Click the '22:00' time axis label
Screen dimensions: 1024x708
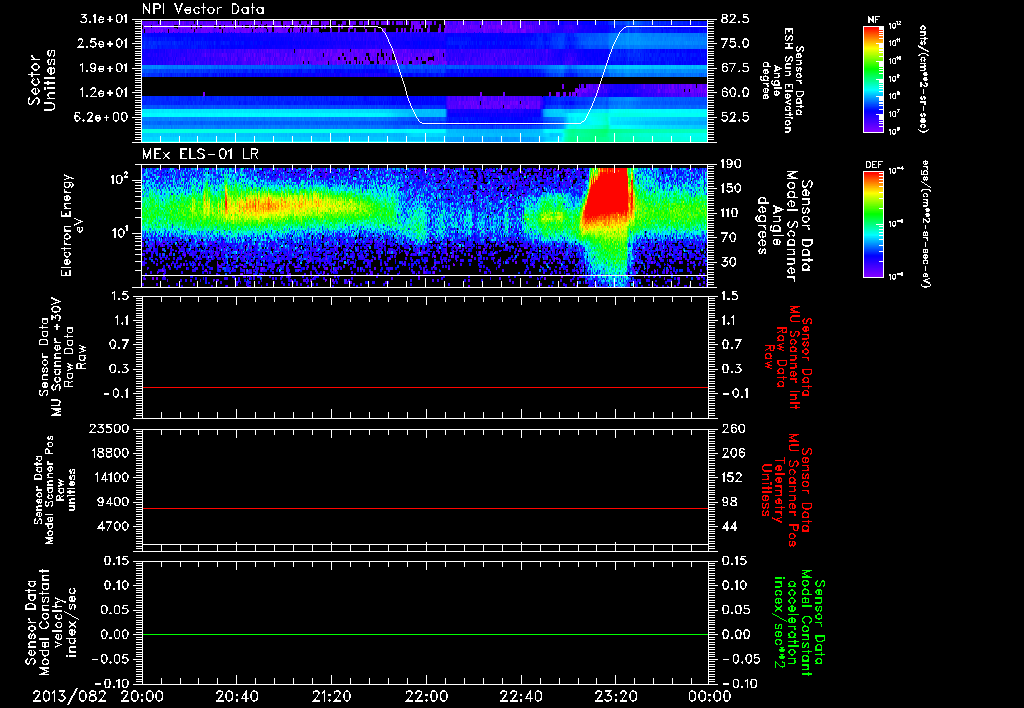click(x=426, y=696)
